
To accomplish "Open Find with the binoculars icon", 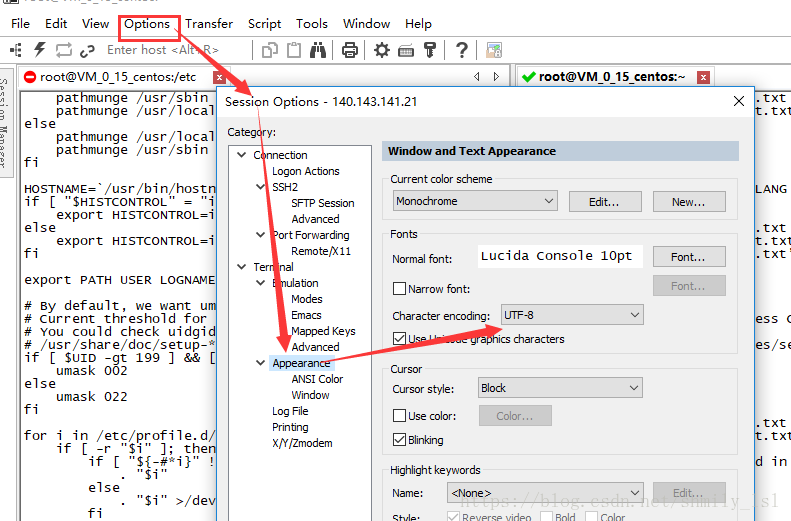I will tap(318, 50).
